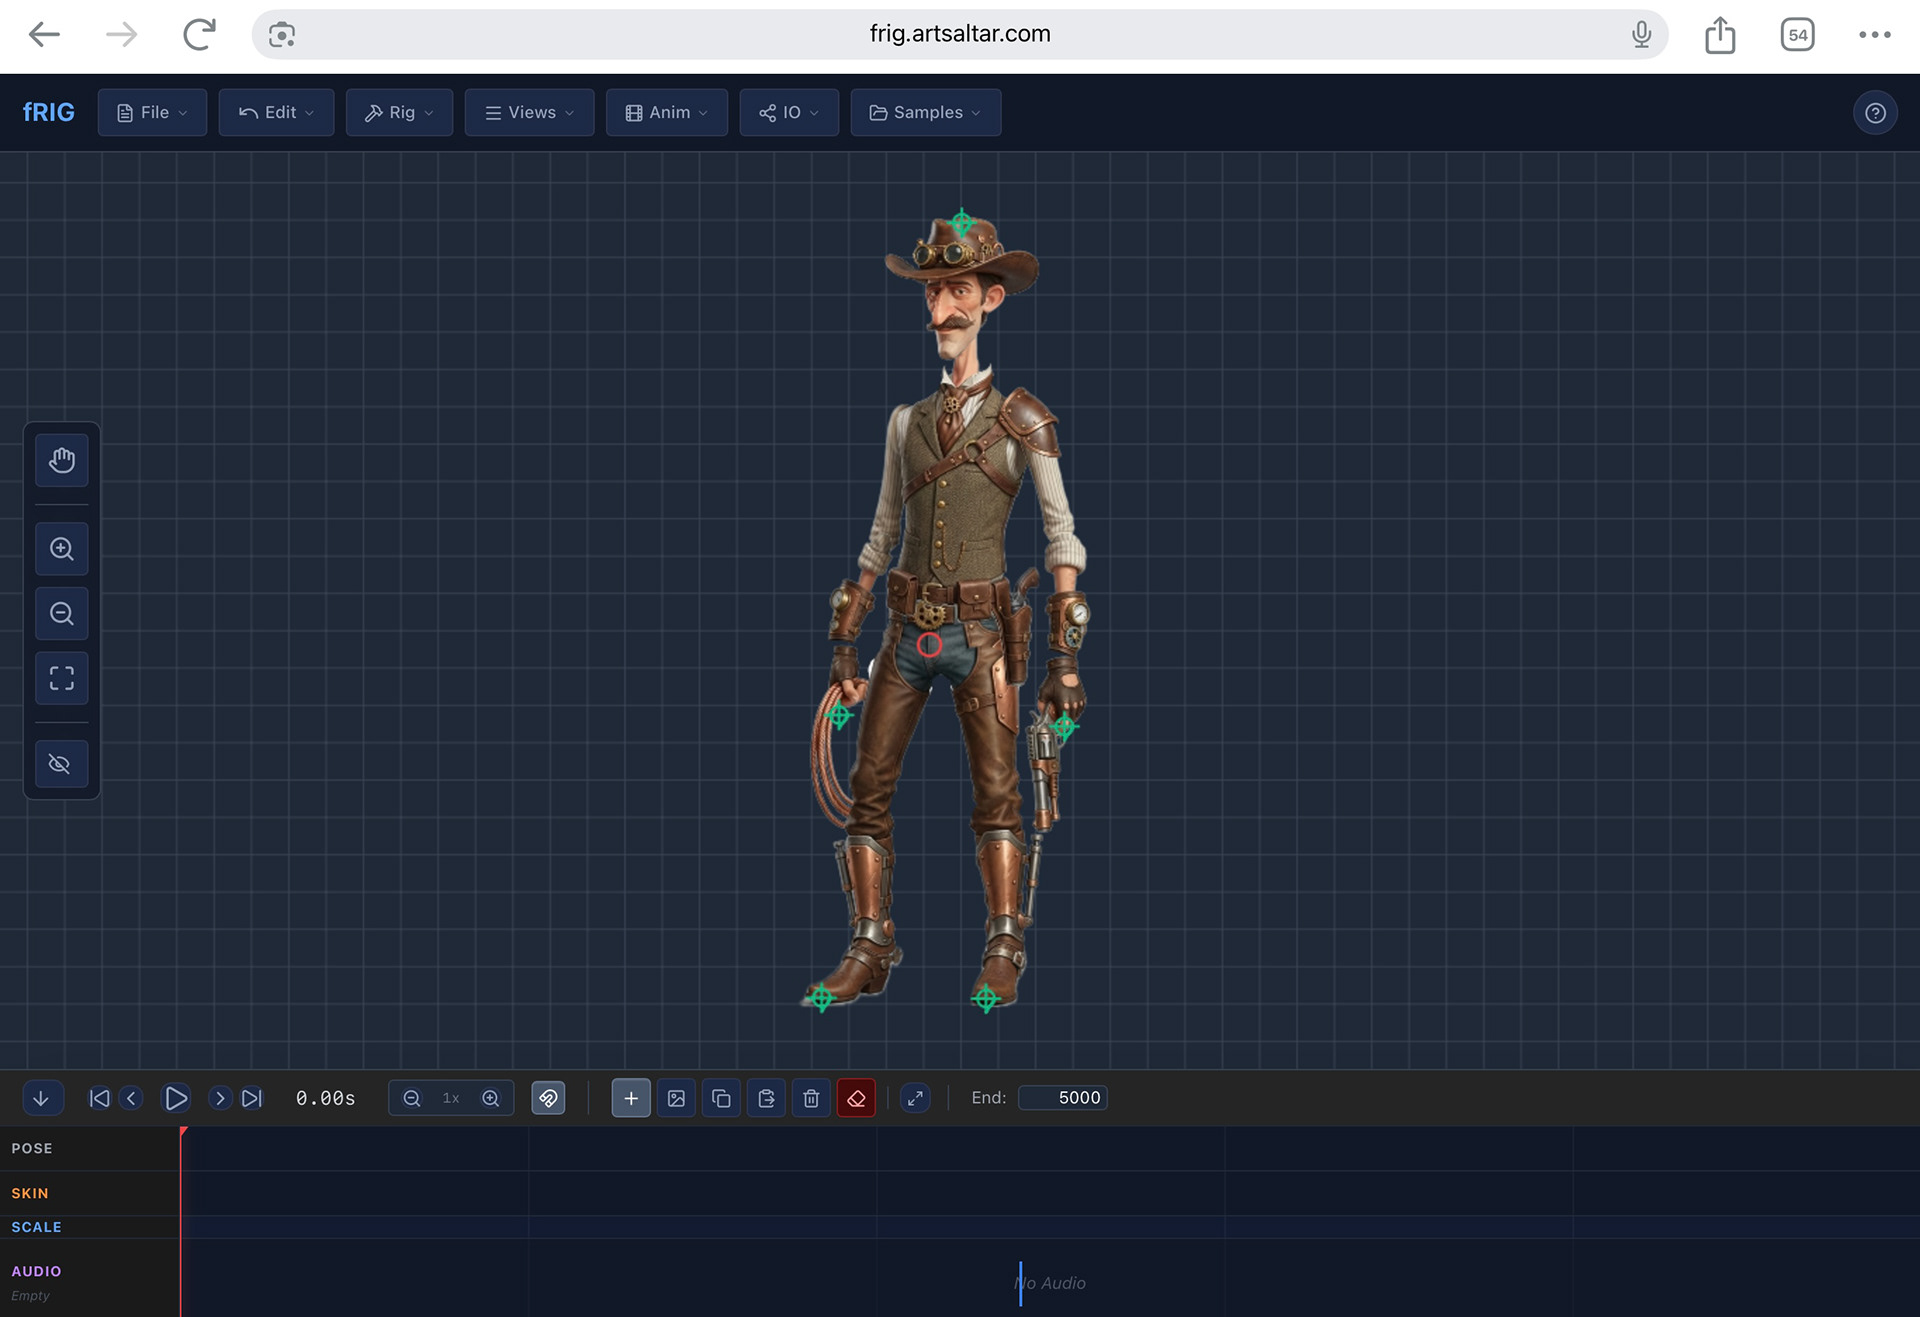Open the Samples dropdown
This screenshot has width=1920, height=1317.
925,112
